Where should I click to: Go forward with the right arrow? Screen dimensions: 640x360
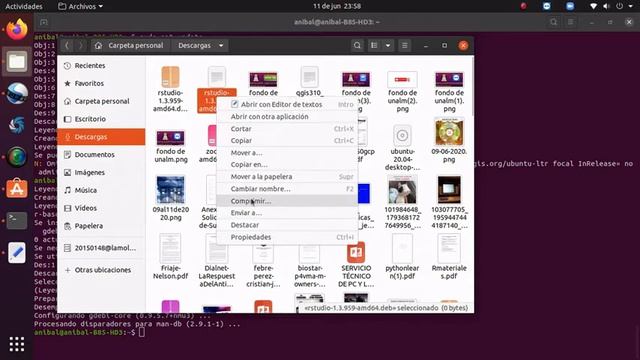coord(81,45)
